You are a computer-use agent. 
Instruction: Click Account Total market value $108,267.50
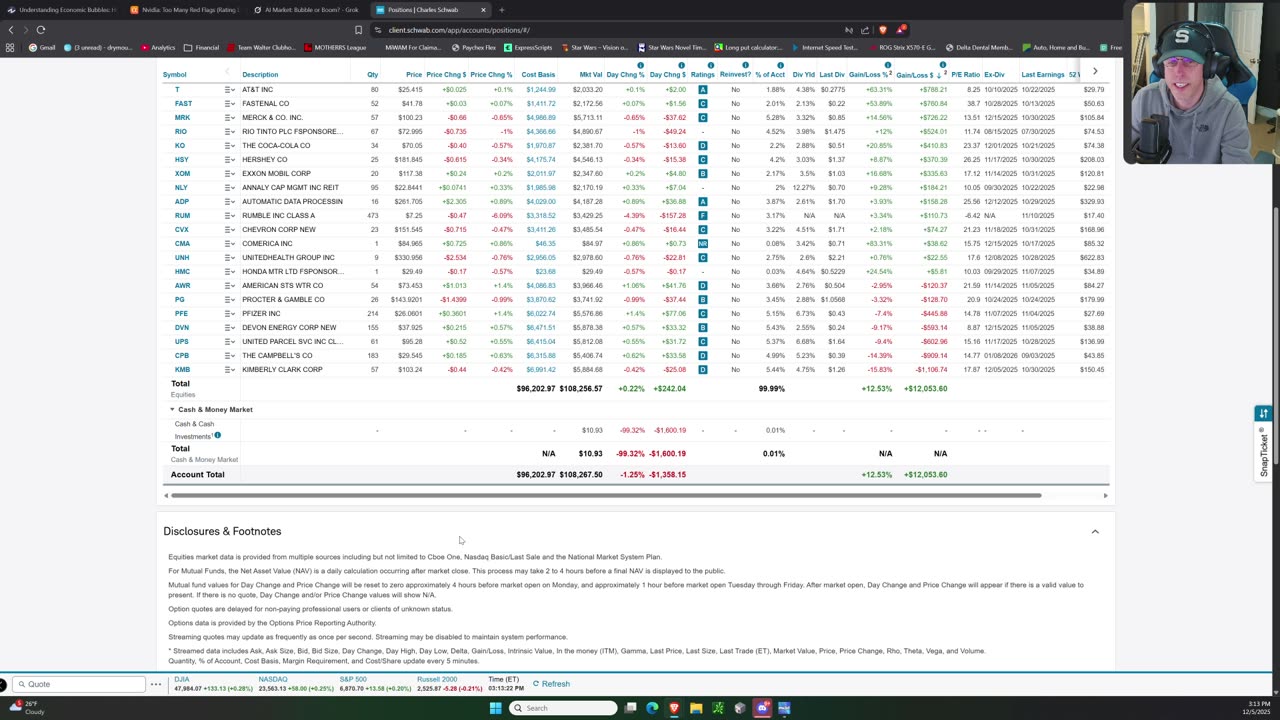[581, 475]
